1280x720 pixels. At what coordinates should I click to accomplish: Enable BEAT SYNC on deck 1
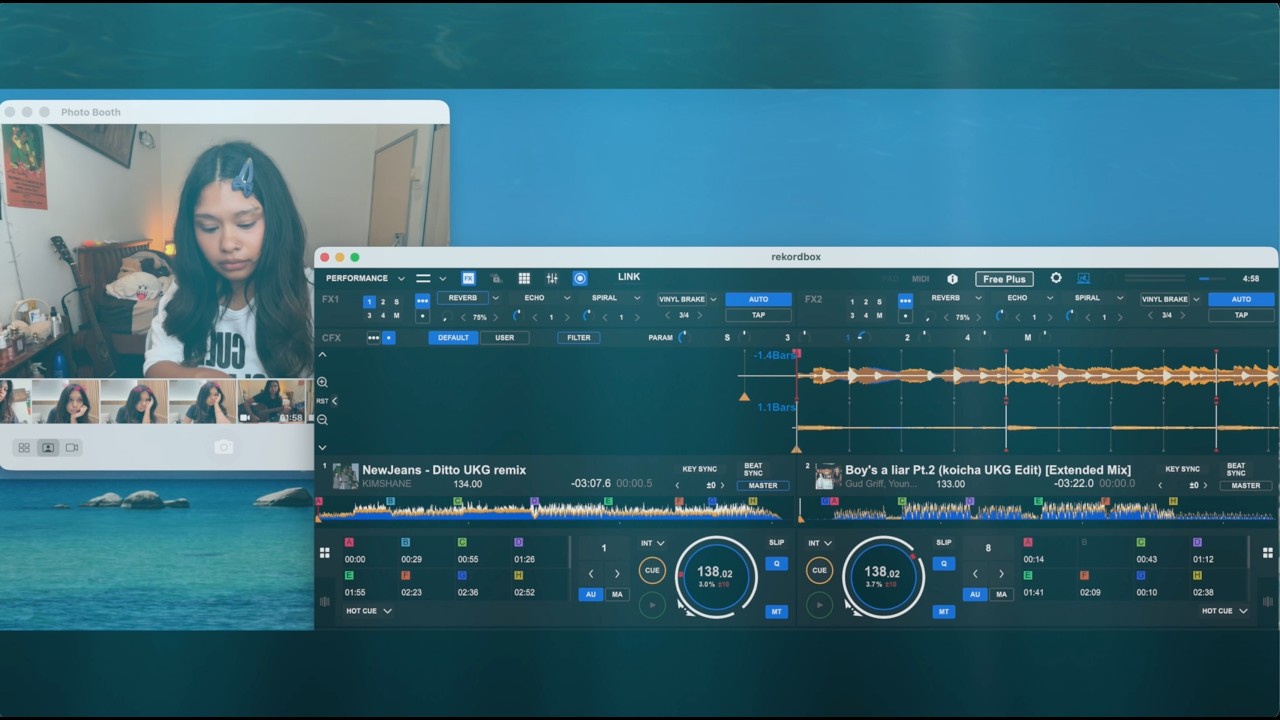[753, 469]
